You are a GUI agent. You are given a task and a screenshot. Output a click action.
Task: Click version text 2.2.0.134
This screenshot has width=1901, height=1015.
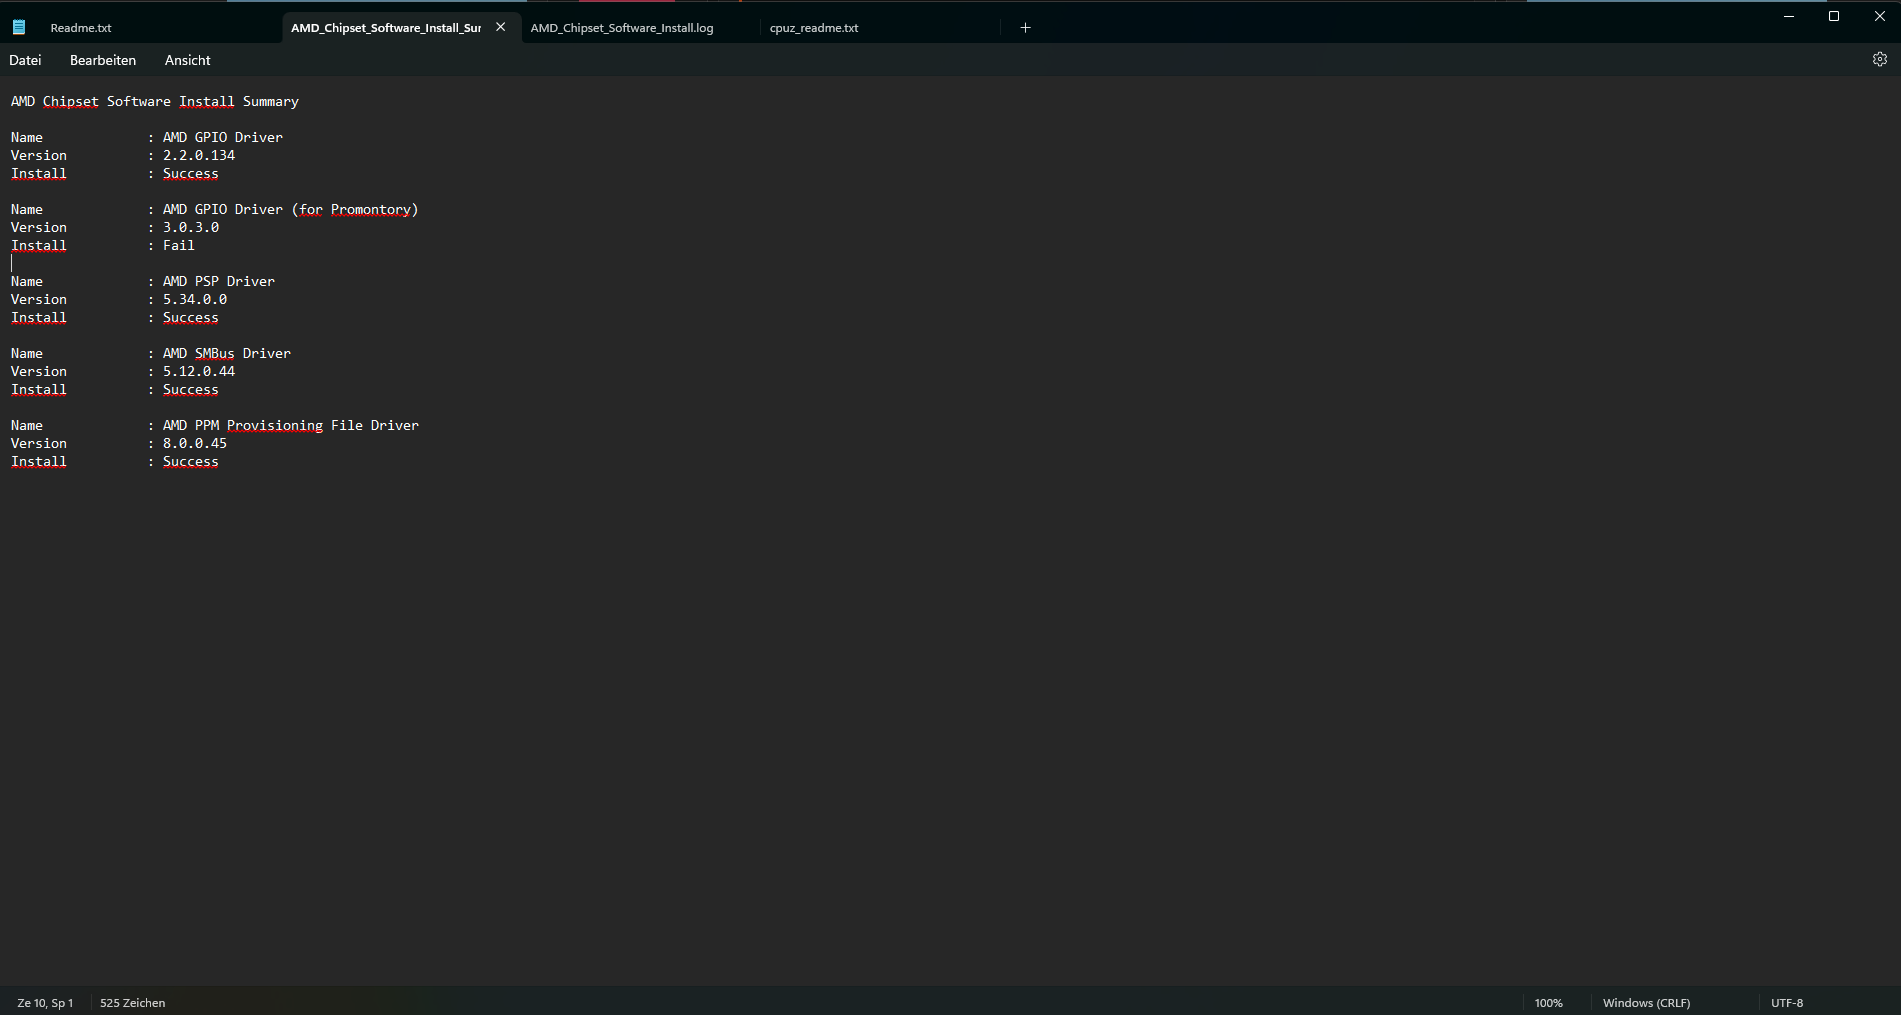coord(199,155)
